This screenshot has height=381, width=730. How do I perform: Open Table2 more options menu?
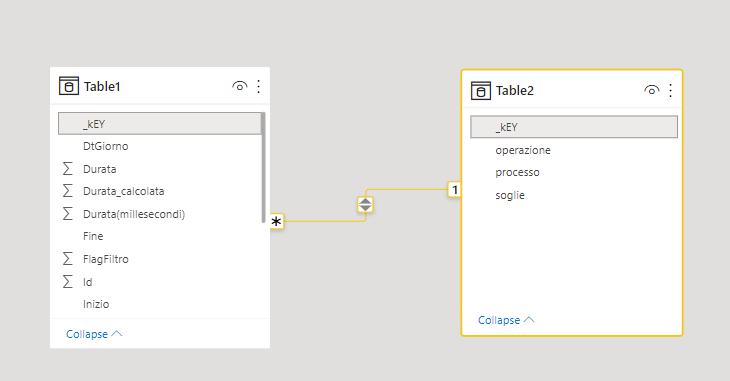pos(670,90)
